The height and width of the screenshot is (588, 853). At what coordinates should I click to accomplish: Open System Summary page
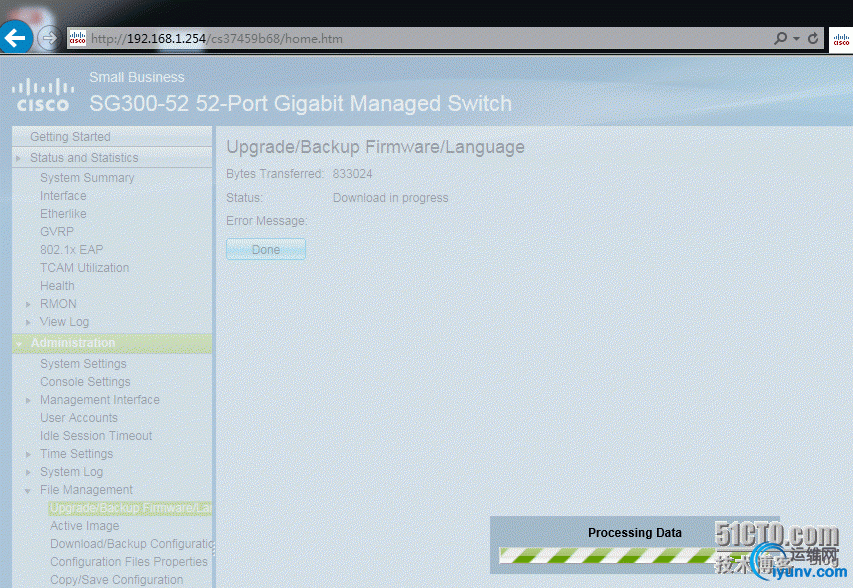click(x=87, y=178)
